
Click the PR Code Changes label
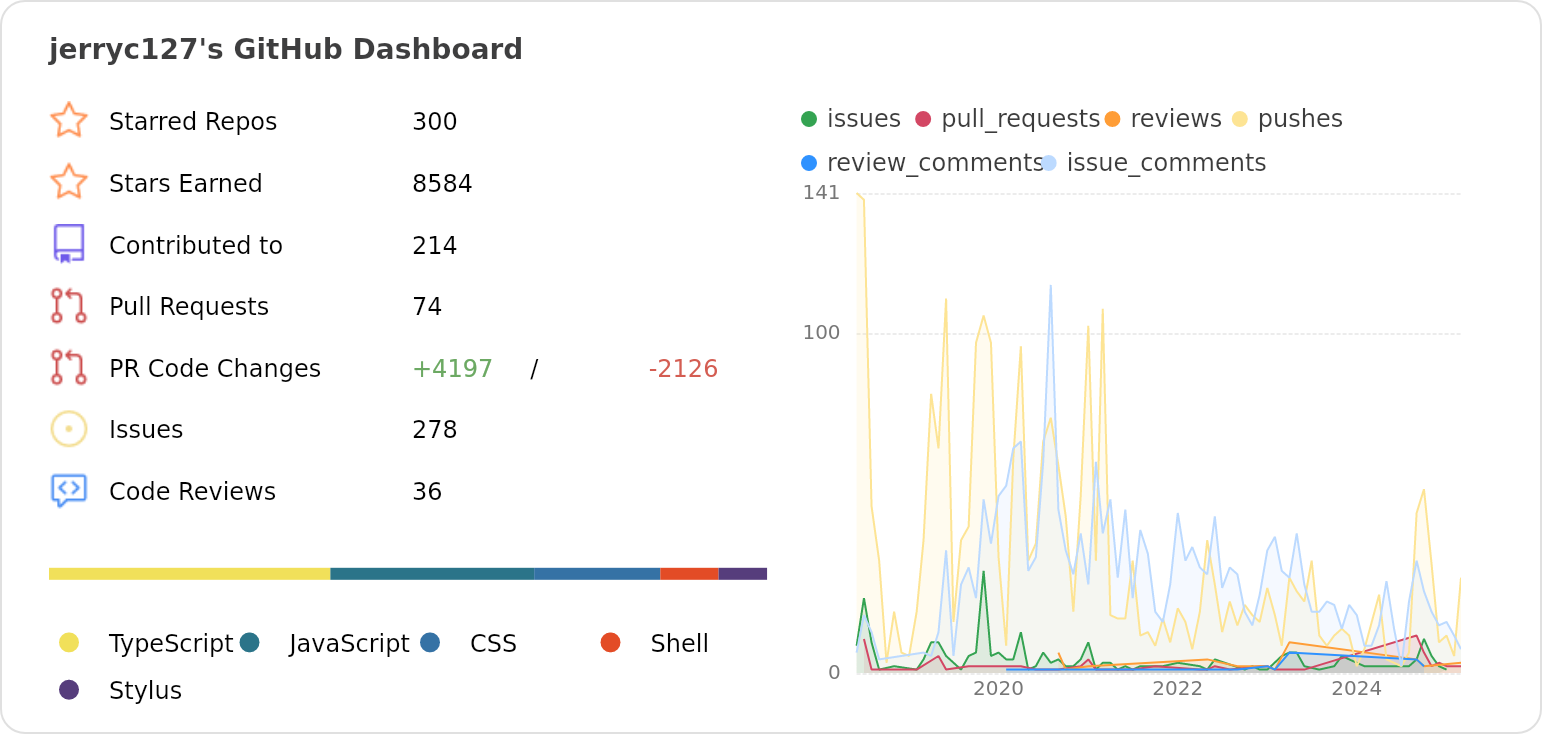pyautogui.click(x=215, y=369)
